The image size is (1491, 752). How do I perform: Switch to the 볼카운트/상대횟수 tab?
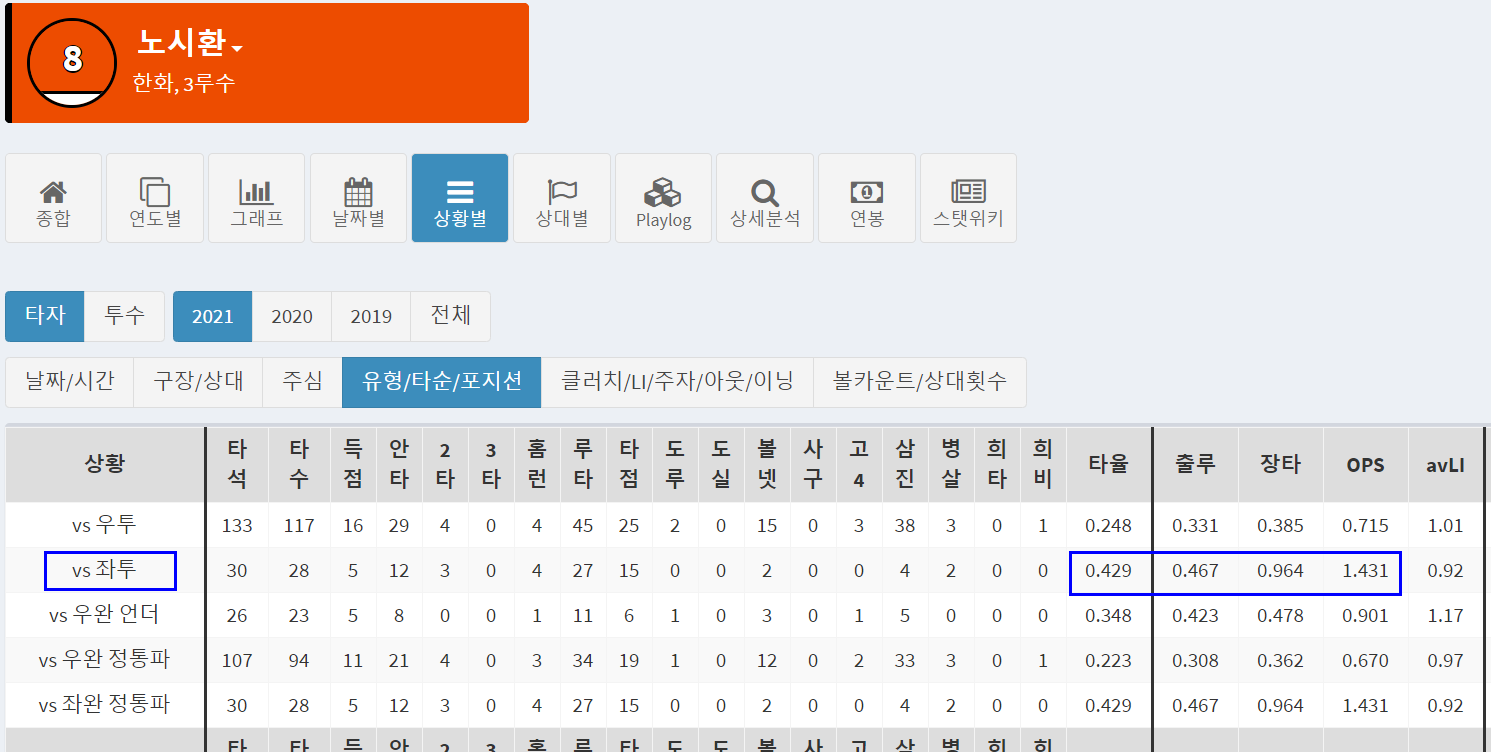click(920, 382)
